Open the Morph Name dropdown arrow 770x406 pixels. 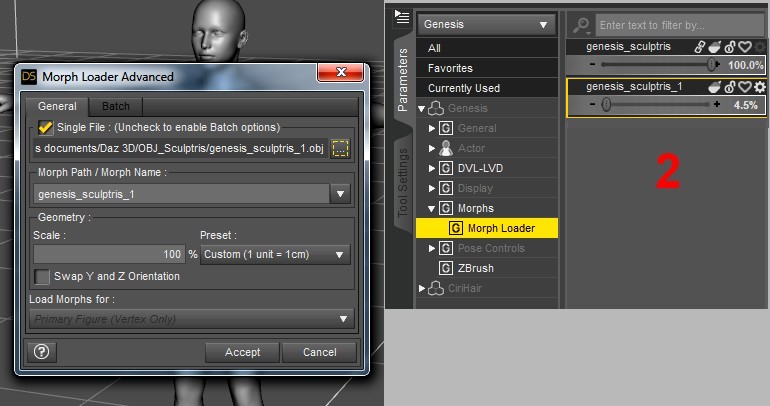(340, 194)
